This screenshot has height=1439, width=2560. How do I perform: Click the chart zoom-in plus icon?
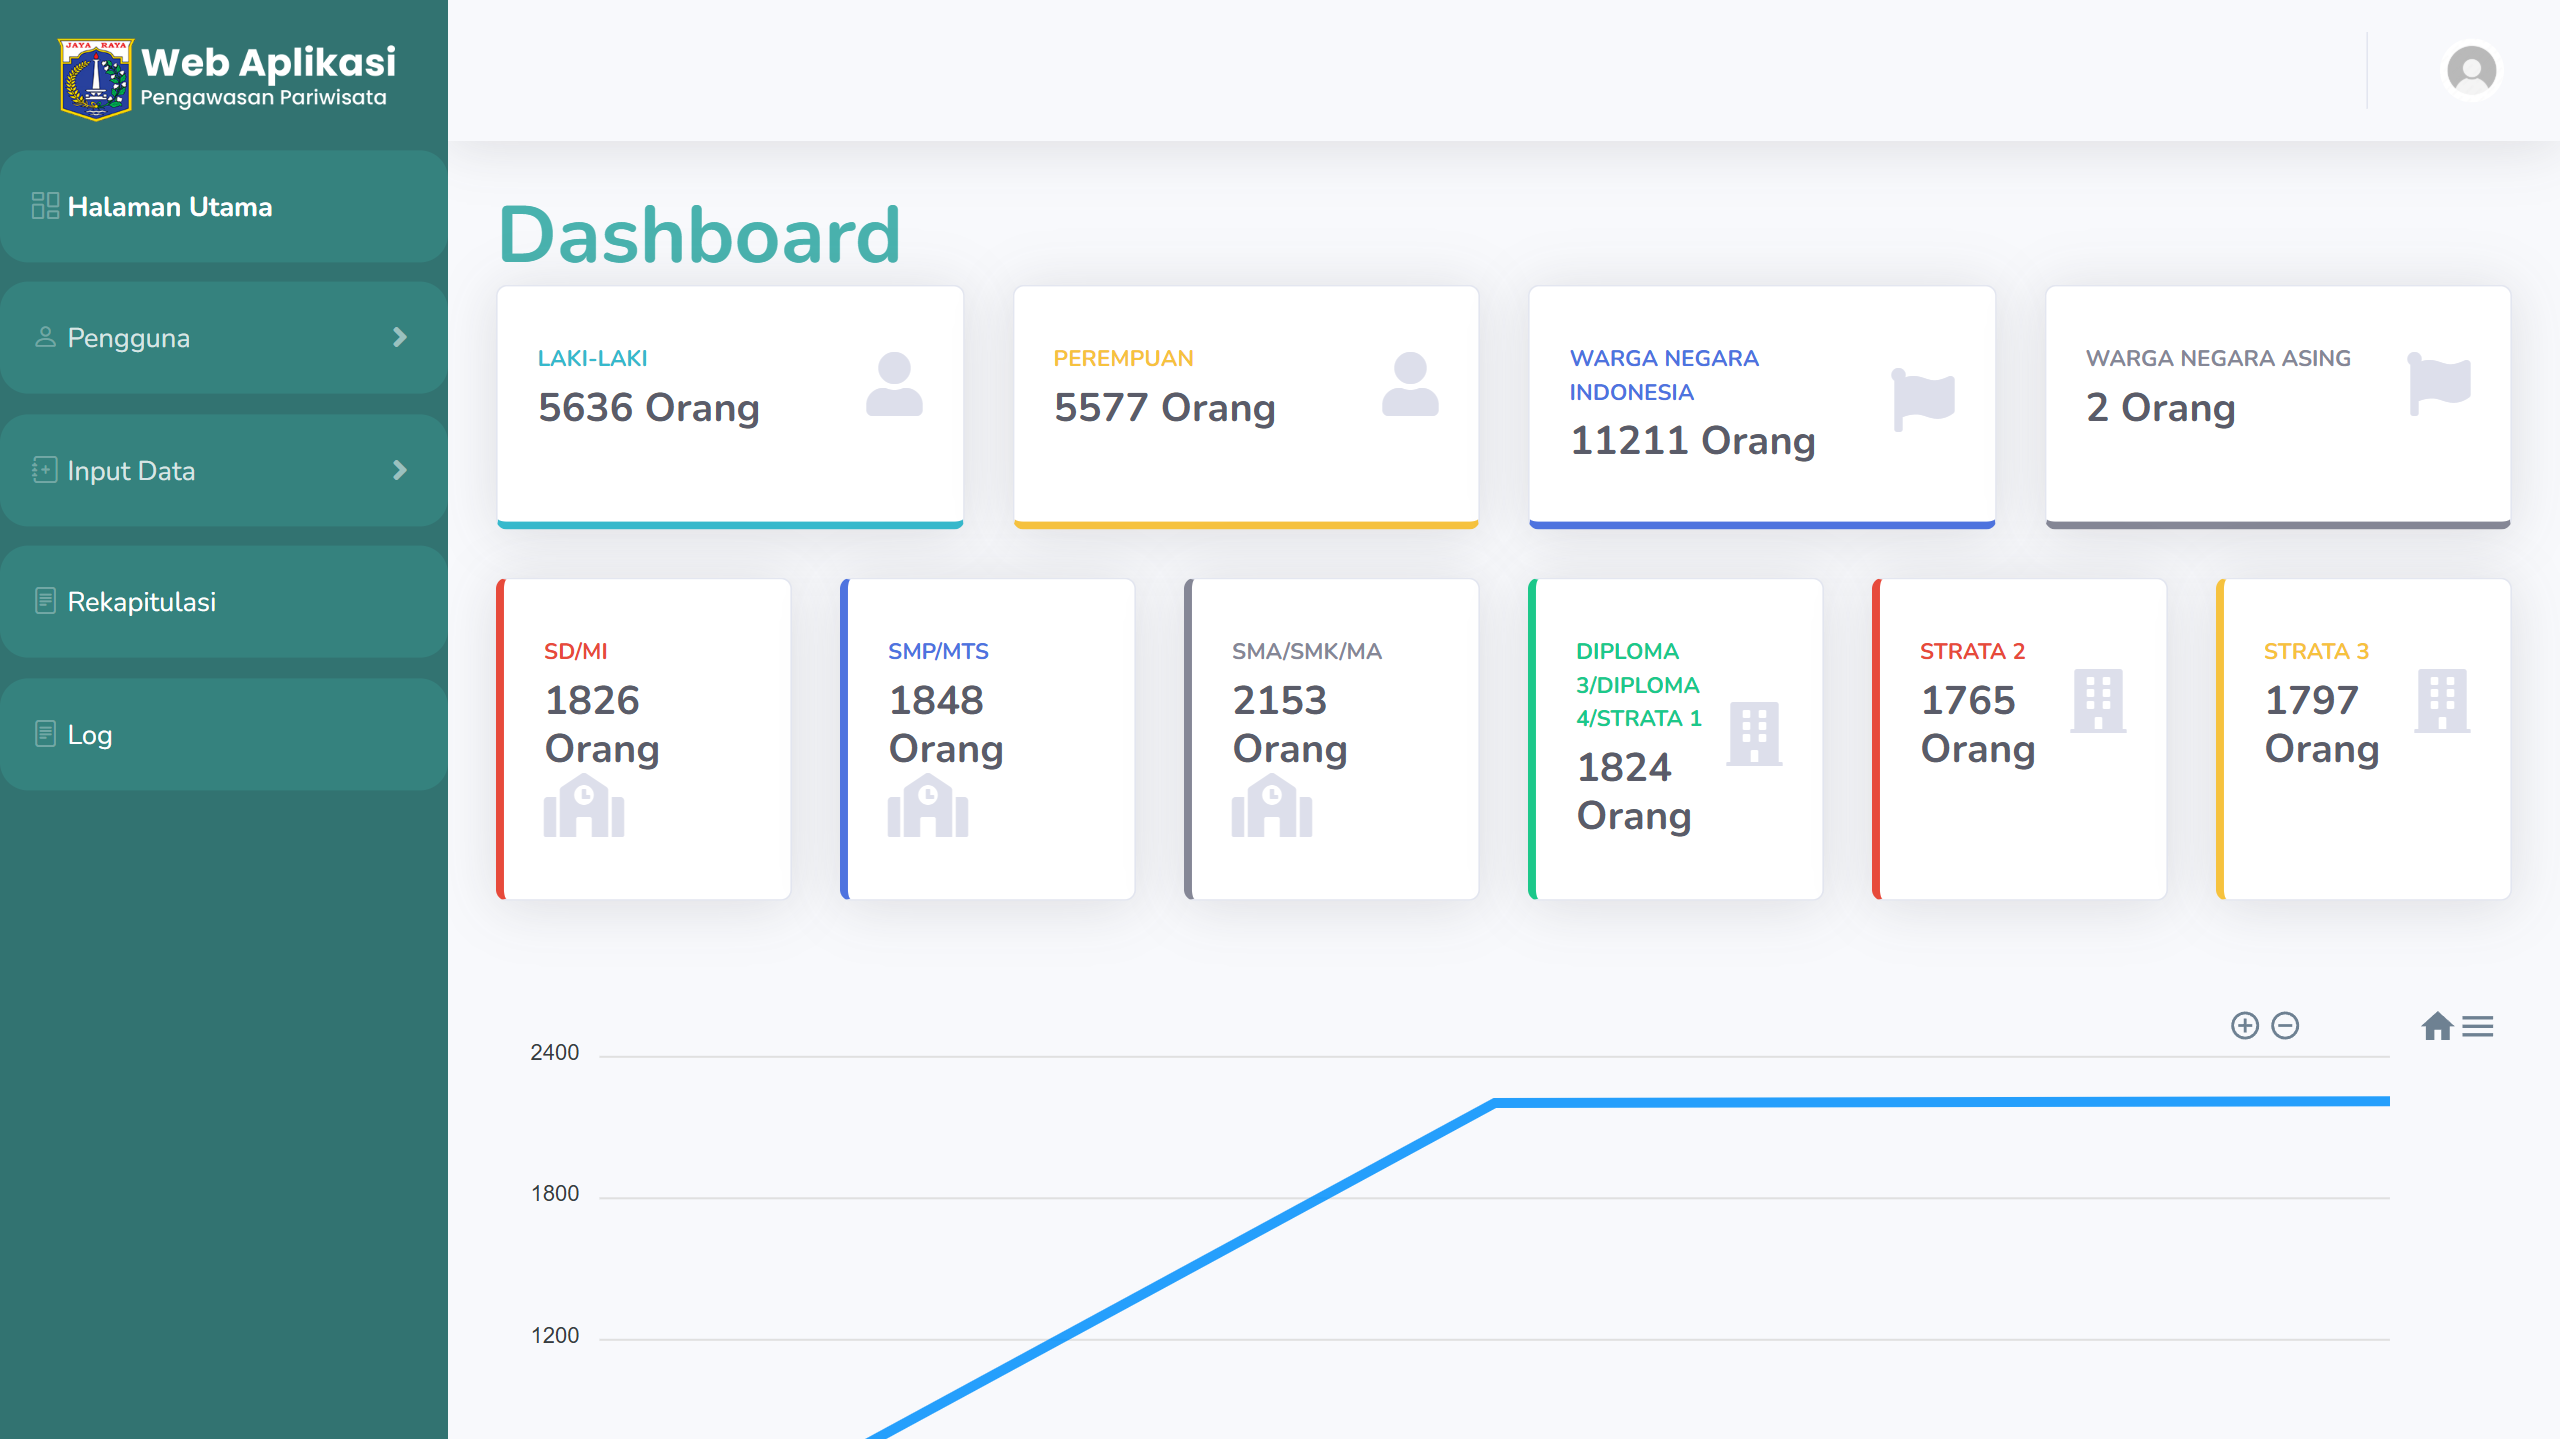[2244, 1026]
